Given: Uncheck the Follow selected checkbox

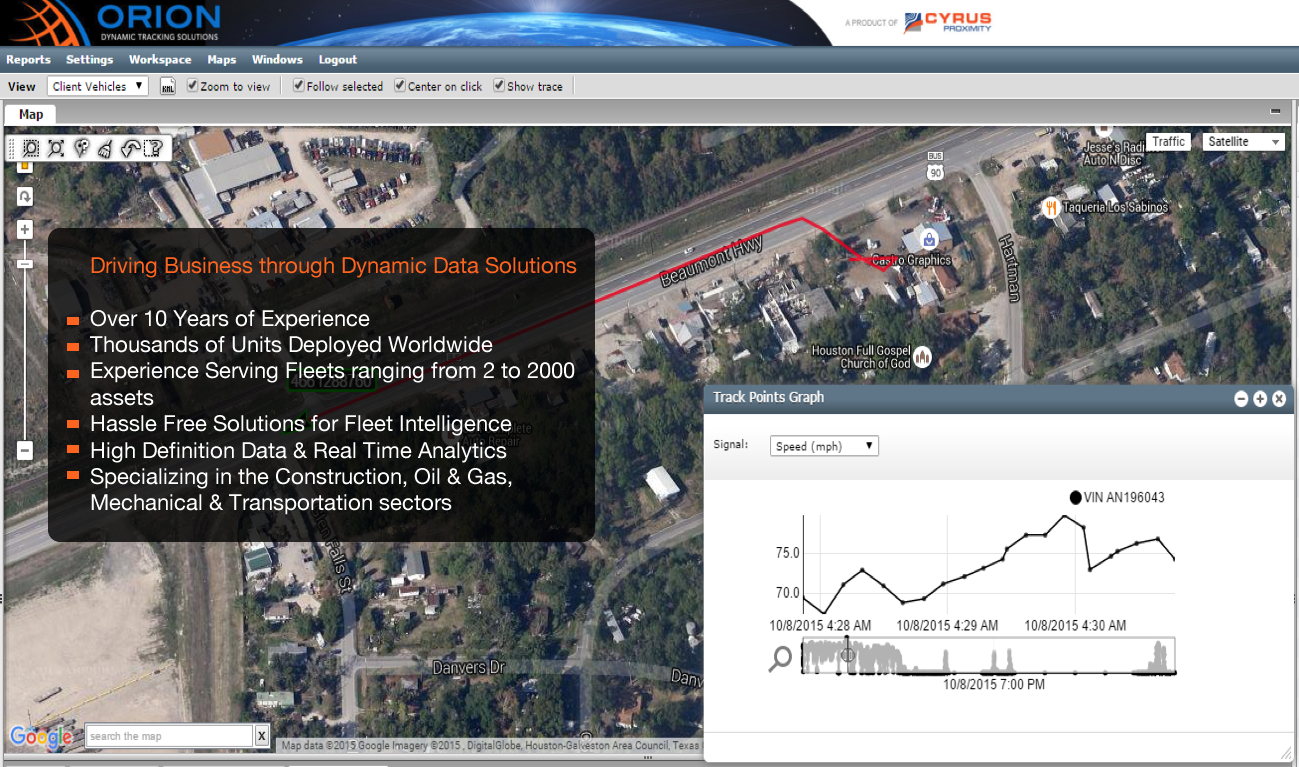Looking at the screenshot, I should [x=298, y=86].
